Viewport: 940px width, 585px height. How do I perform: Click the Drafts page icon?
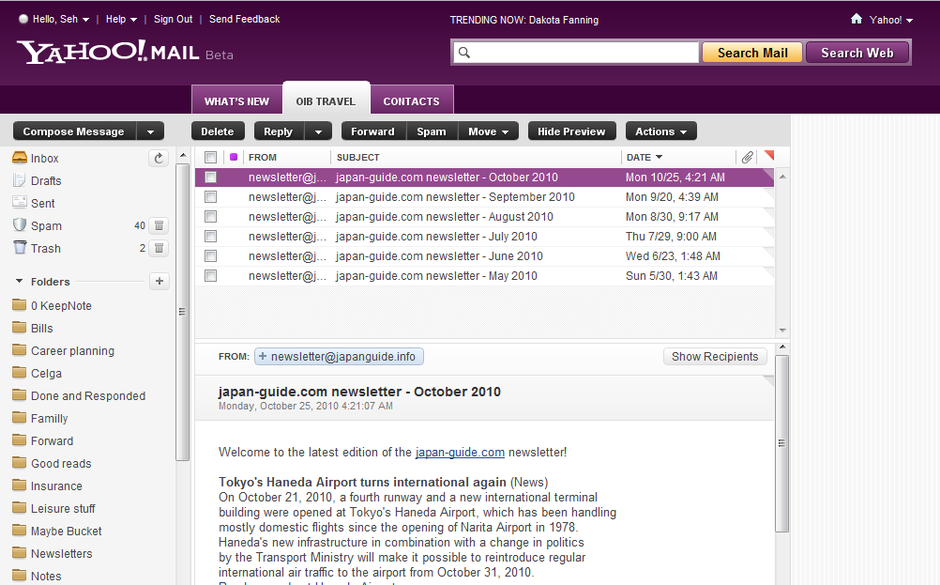(x=20, y=180)
